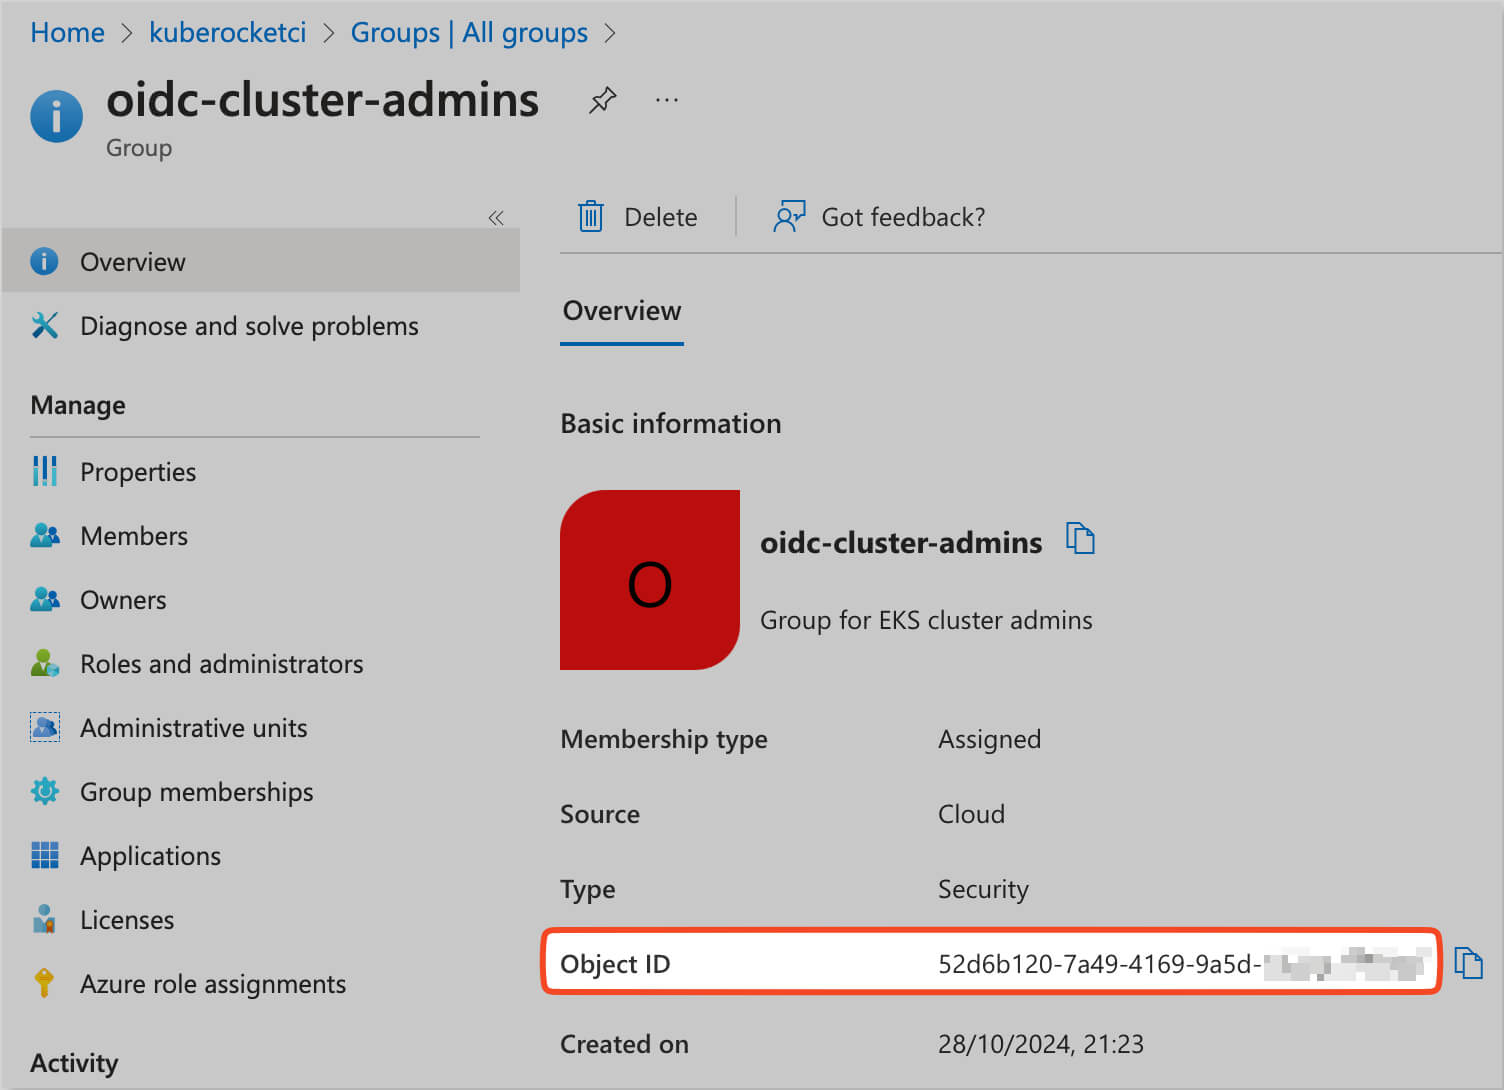Select the Licenses entry
Viewport: 1504px width, 1090px height.
[x=127, y=920]
